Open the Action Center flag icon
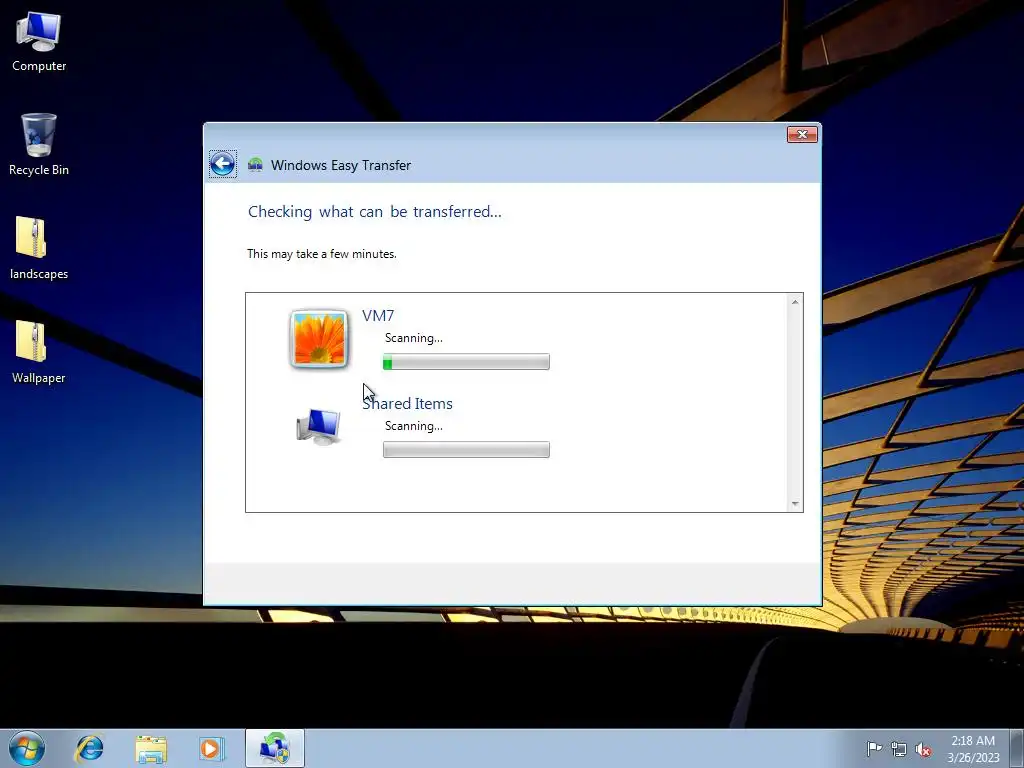The height and width of the screenshot is (768, 1024). [874, 748]
